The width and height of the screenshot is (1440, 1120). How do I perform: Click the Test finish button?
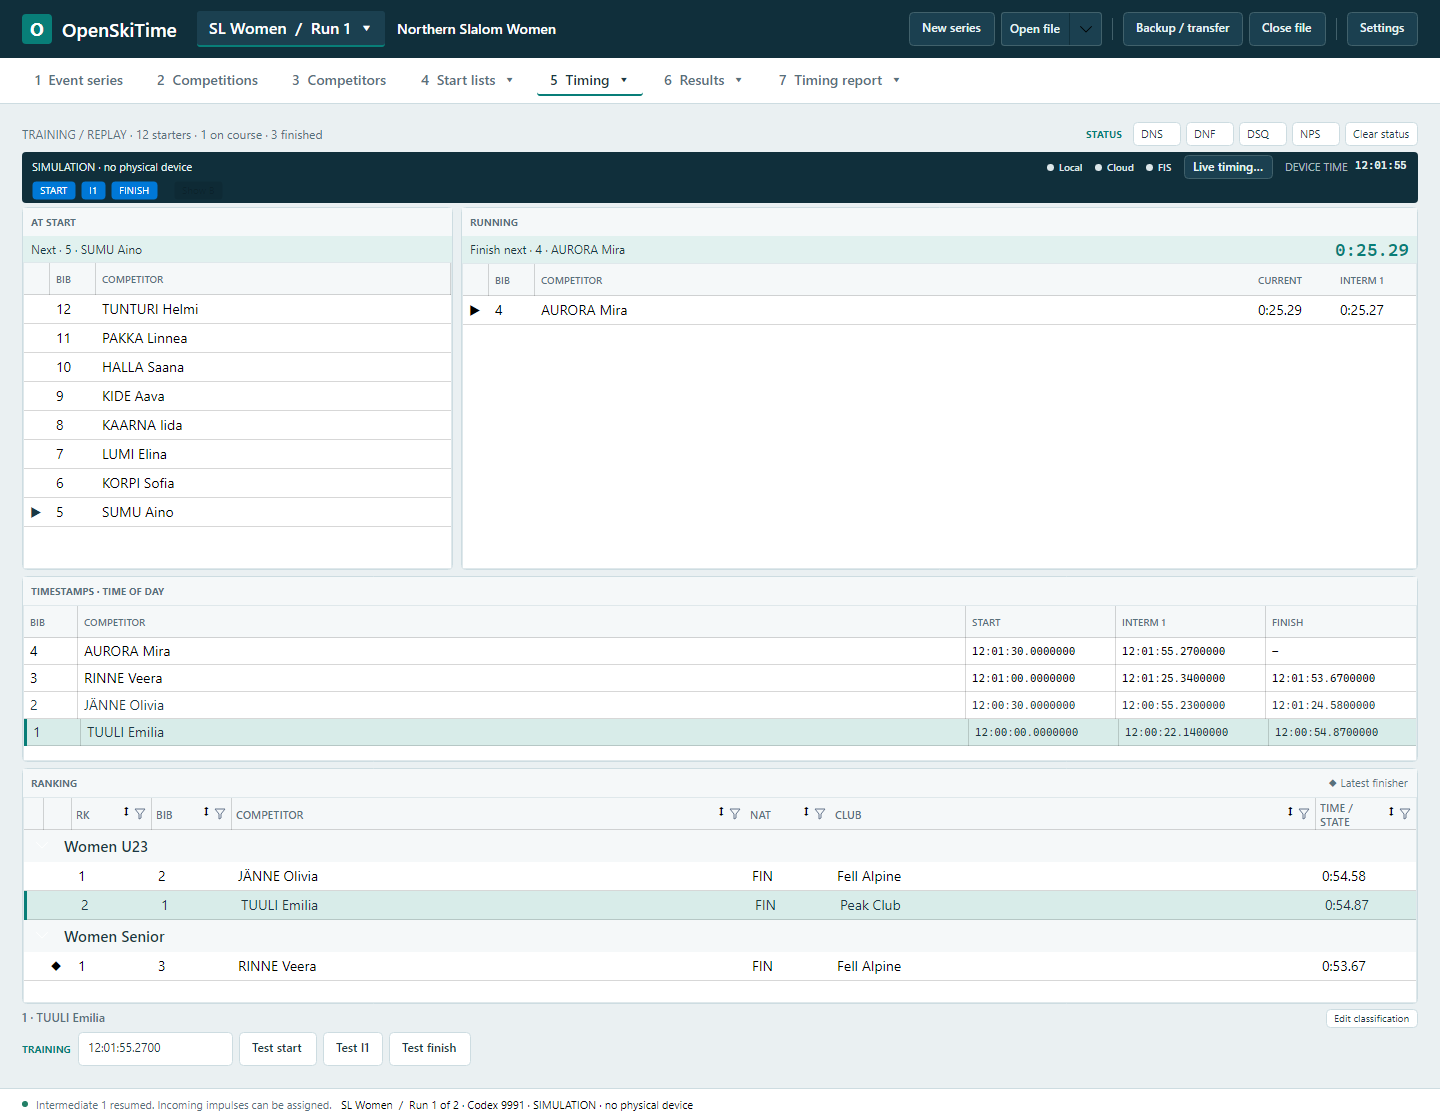[429, 1048]
